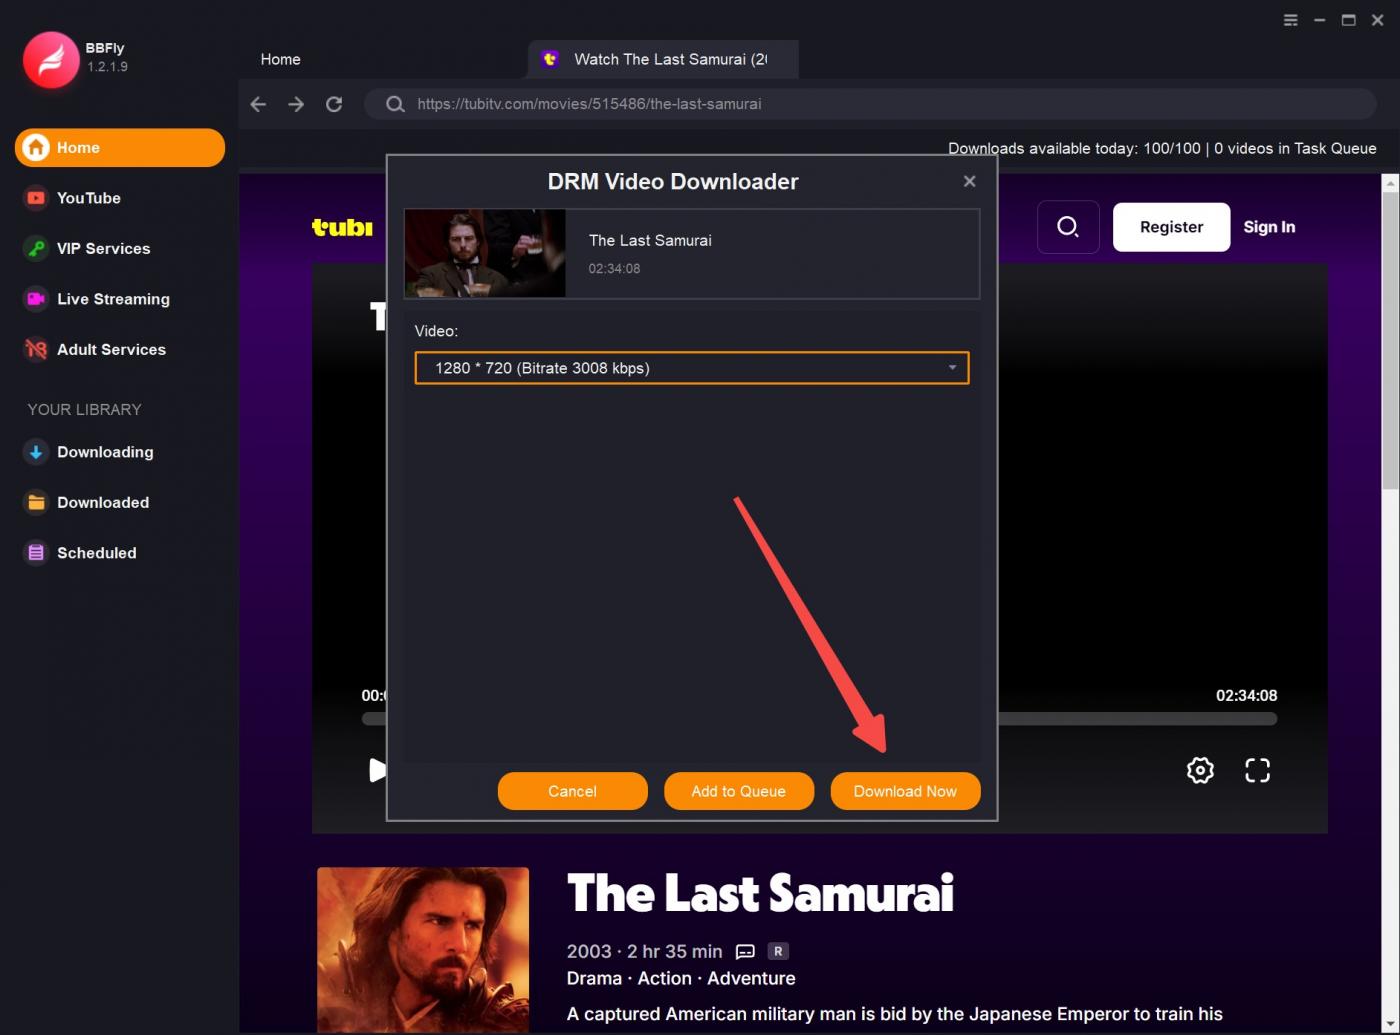This screenshot has width=1400, height=1035.
Task: Open the Home sidebar item
Action: [120, 148]
